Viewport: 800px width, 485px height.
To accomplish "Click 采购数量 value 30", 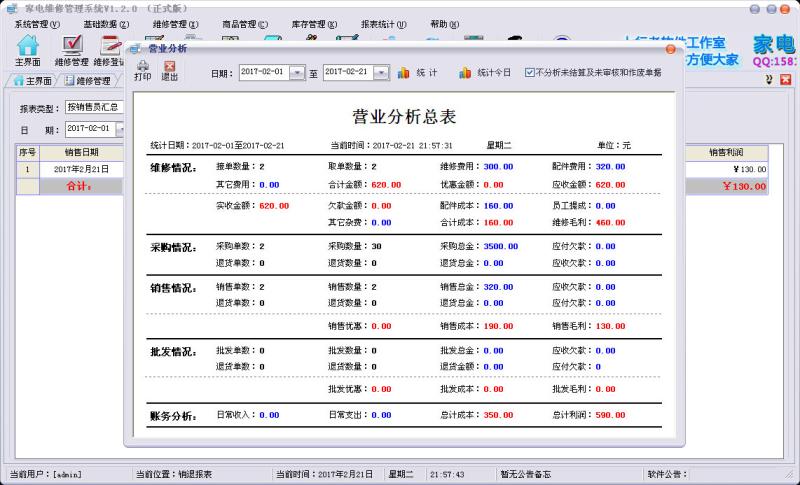I will pos(377,246).
